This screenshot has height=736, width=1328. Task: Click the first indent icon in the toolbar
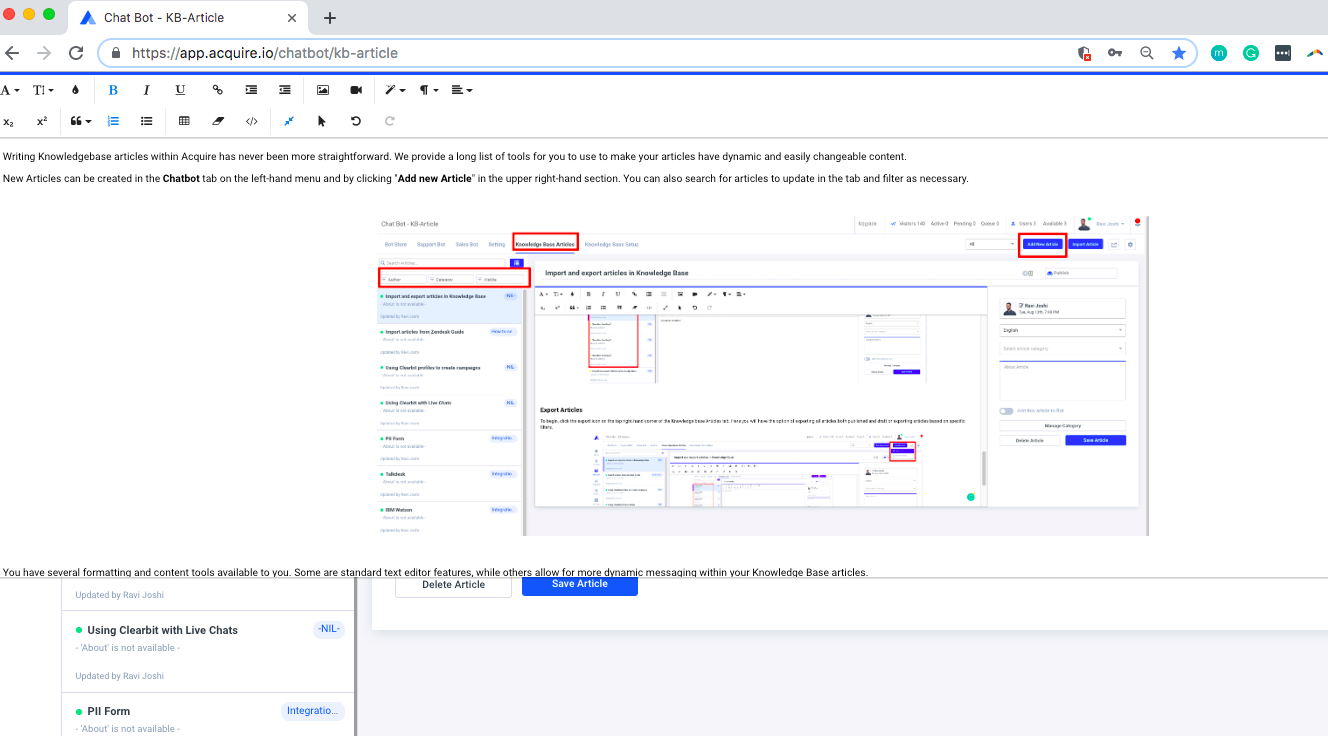pos(251,90)
